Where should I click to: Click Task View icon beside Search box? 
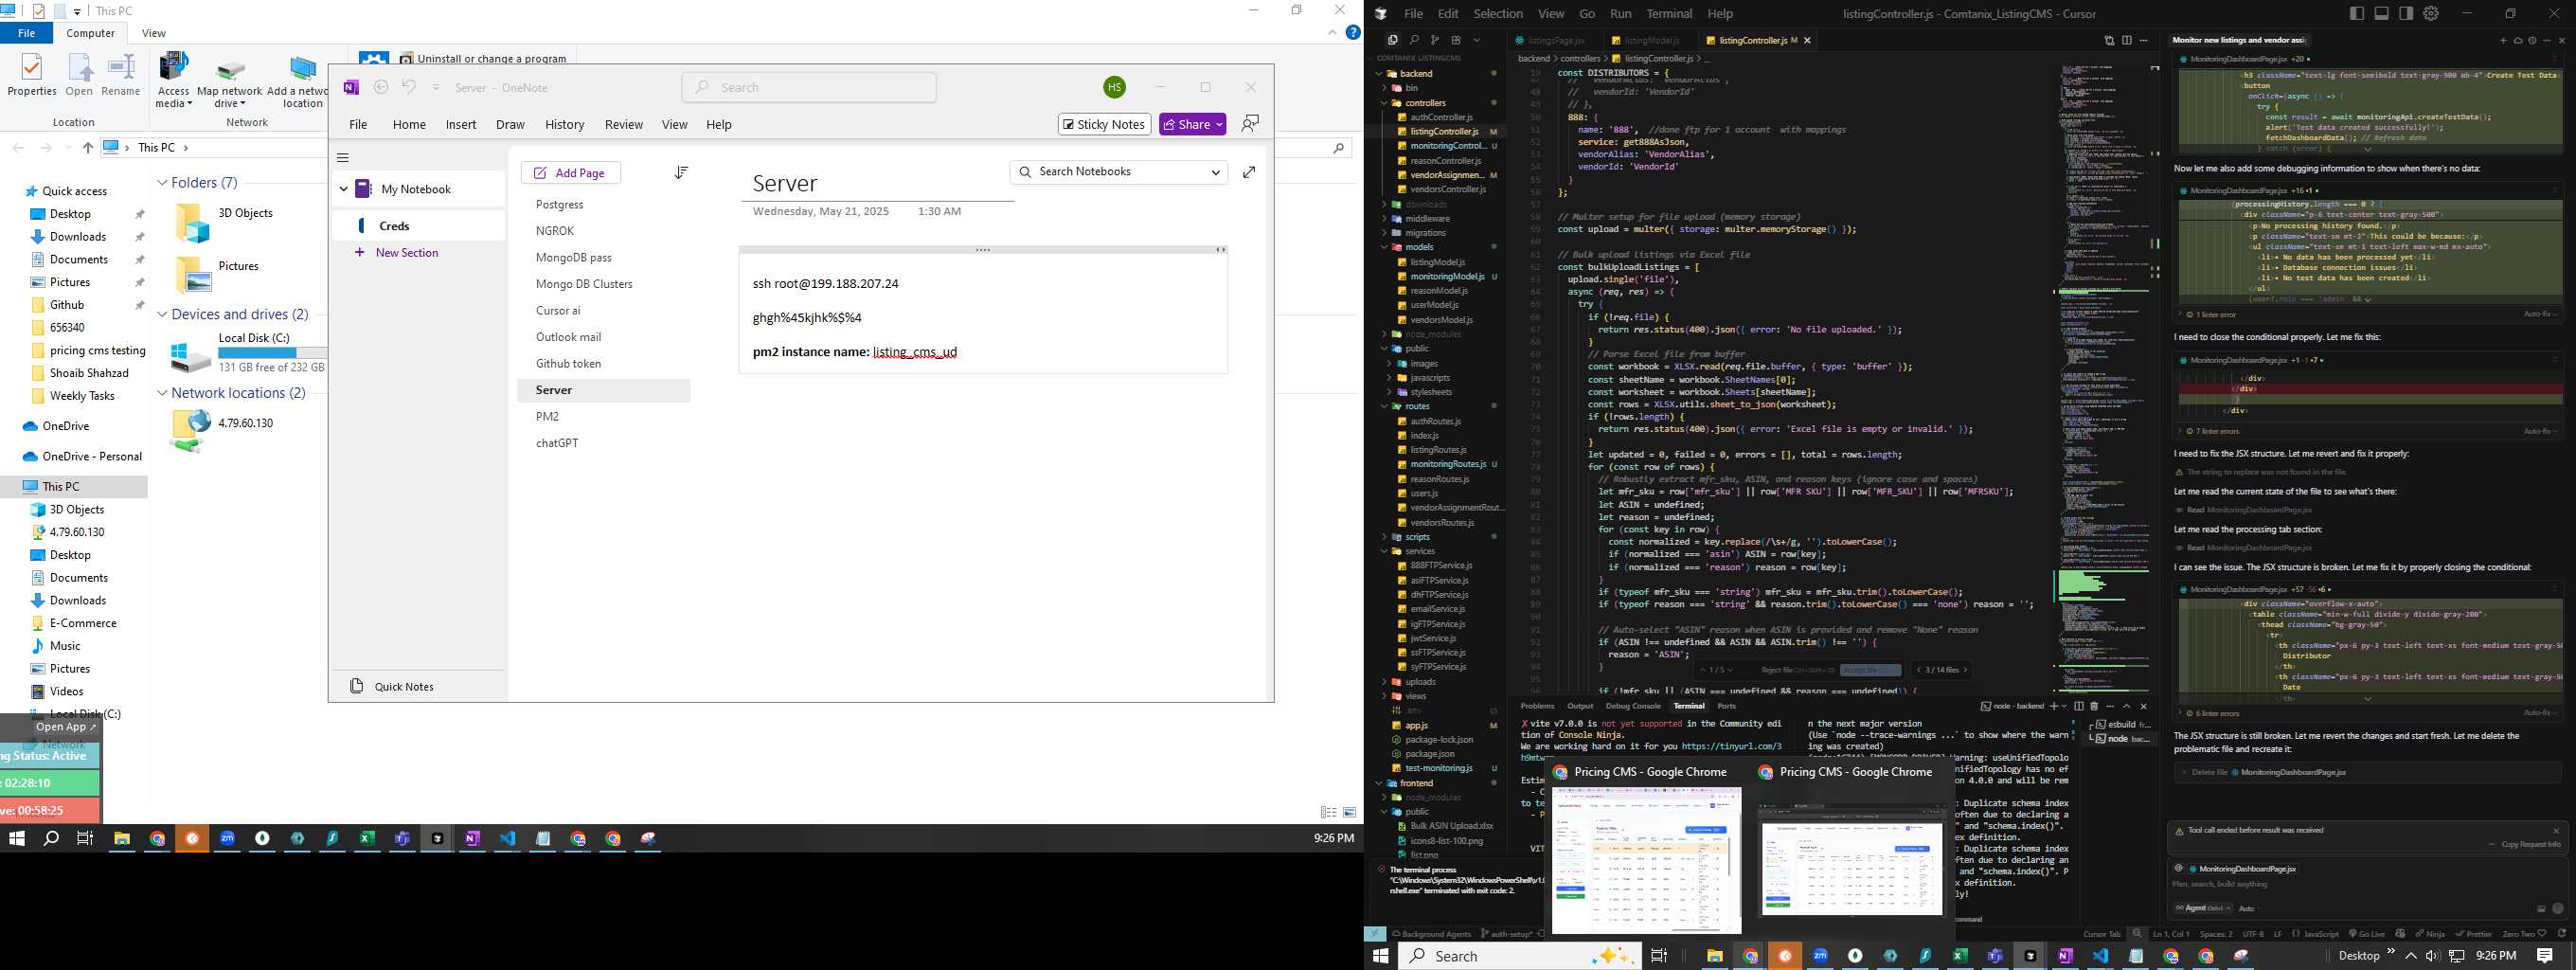tap(1659, 956)
